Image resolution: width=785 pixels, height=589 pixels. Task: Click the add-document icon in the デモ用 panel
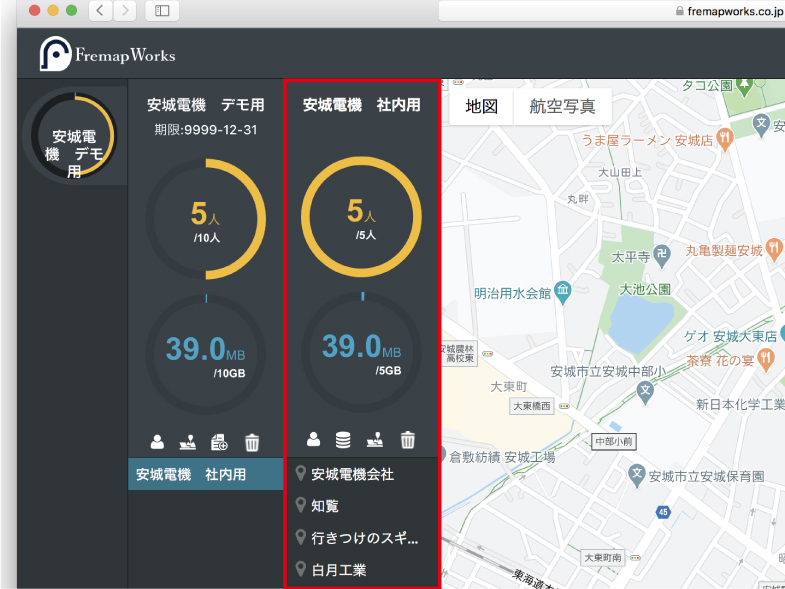(219, 441)
